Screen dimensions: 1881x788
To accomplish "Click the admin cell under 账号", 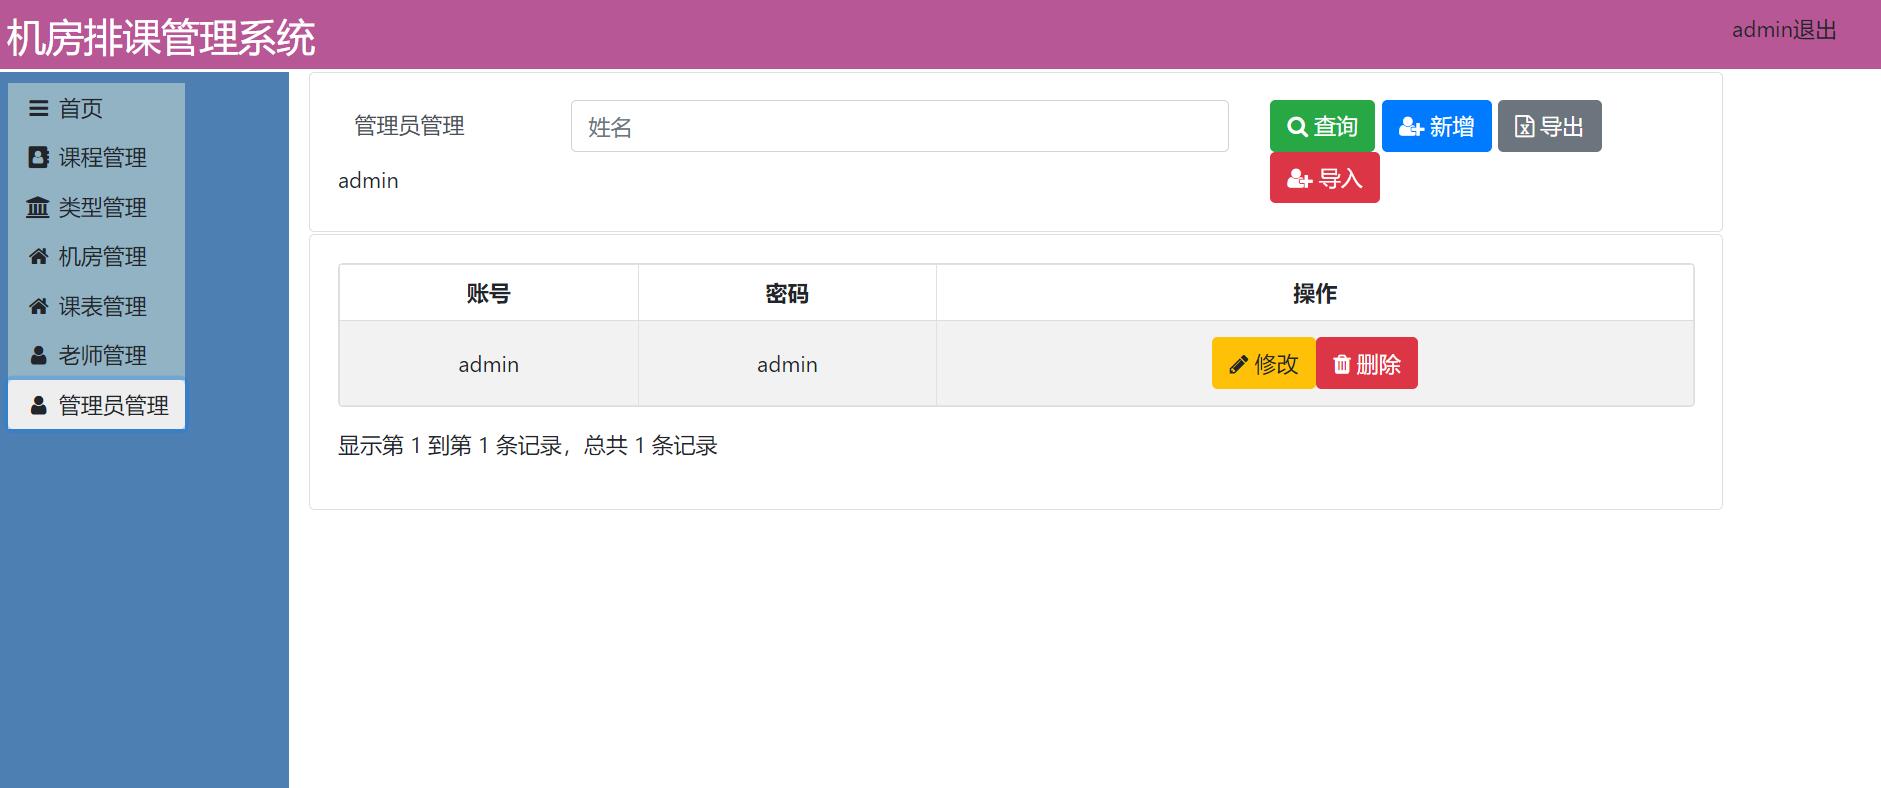I will tap(488, 364).
